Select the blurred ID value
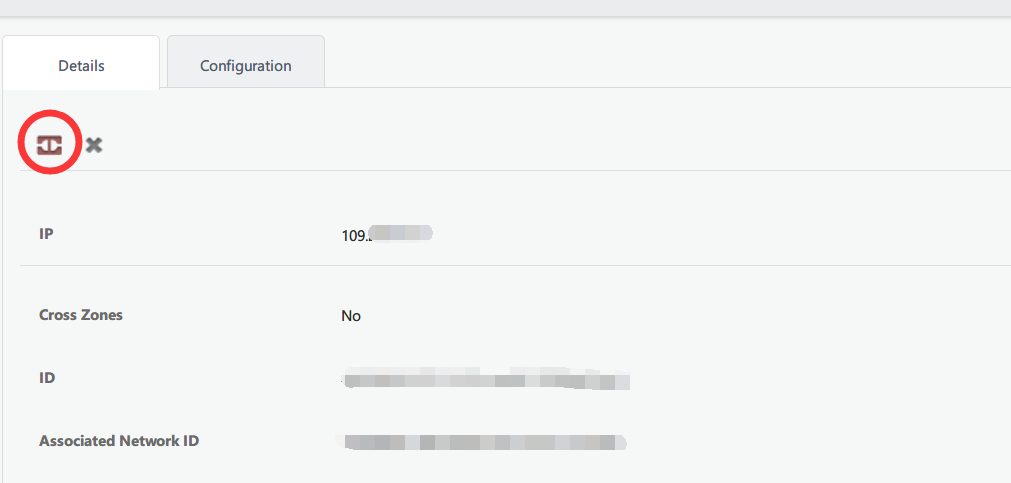The width and height of the screenshot is (1011, 483). [x=486, y=379]
